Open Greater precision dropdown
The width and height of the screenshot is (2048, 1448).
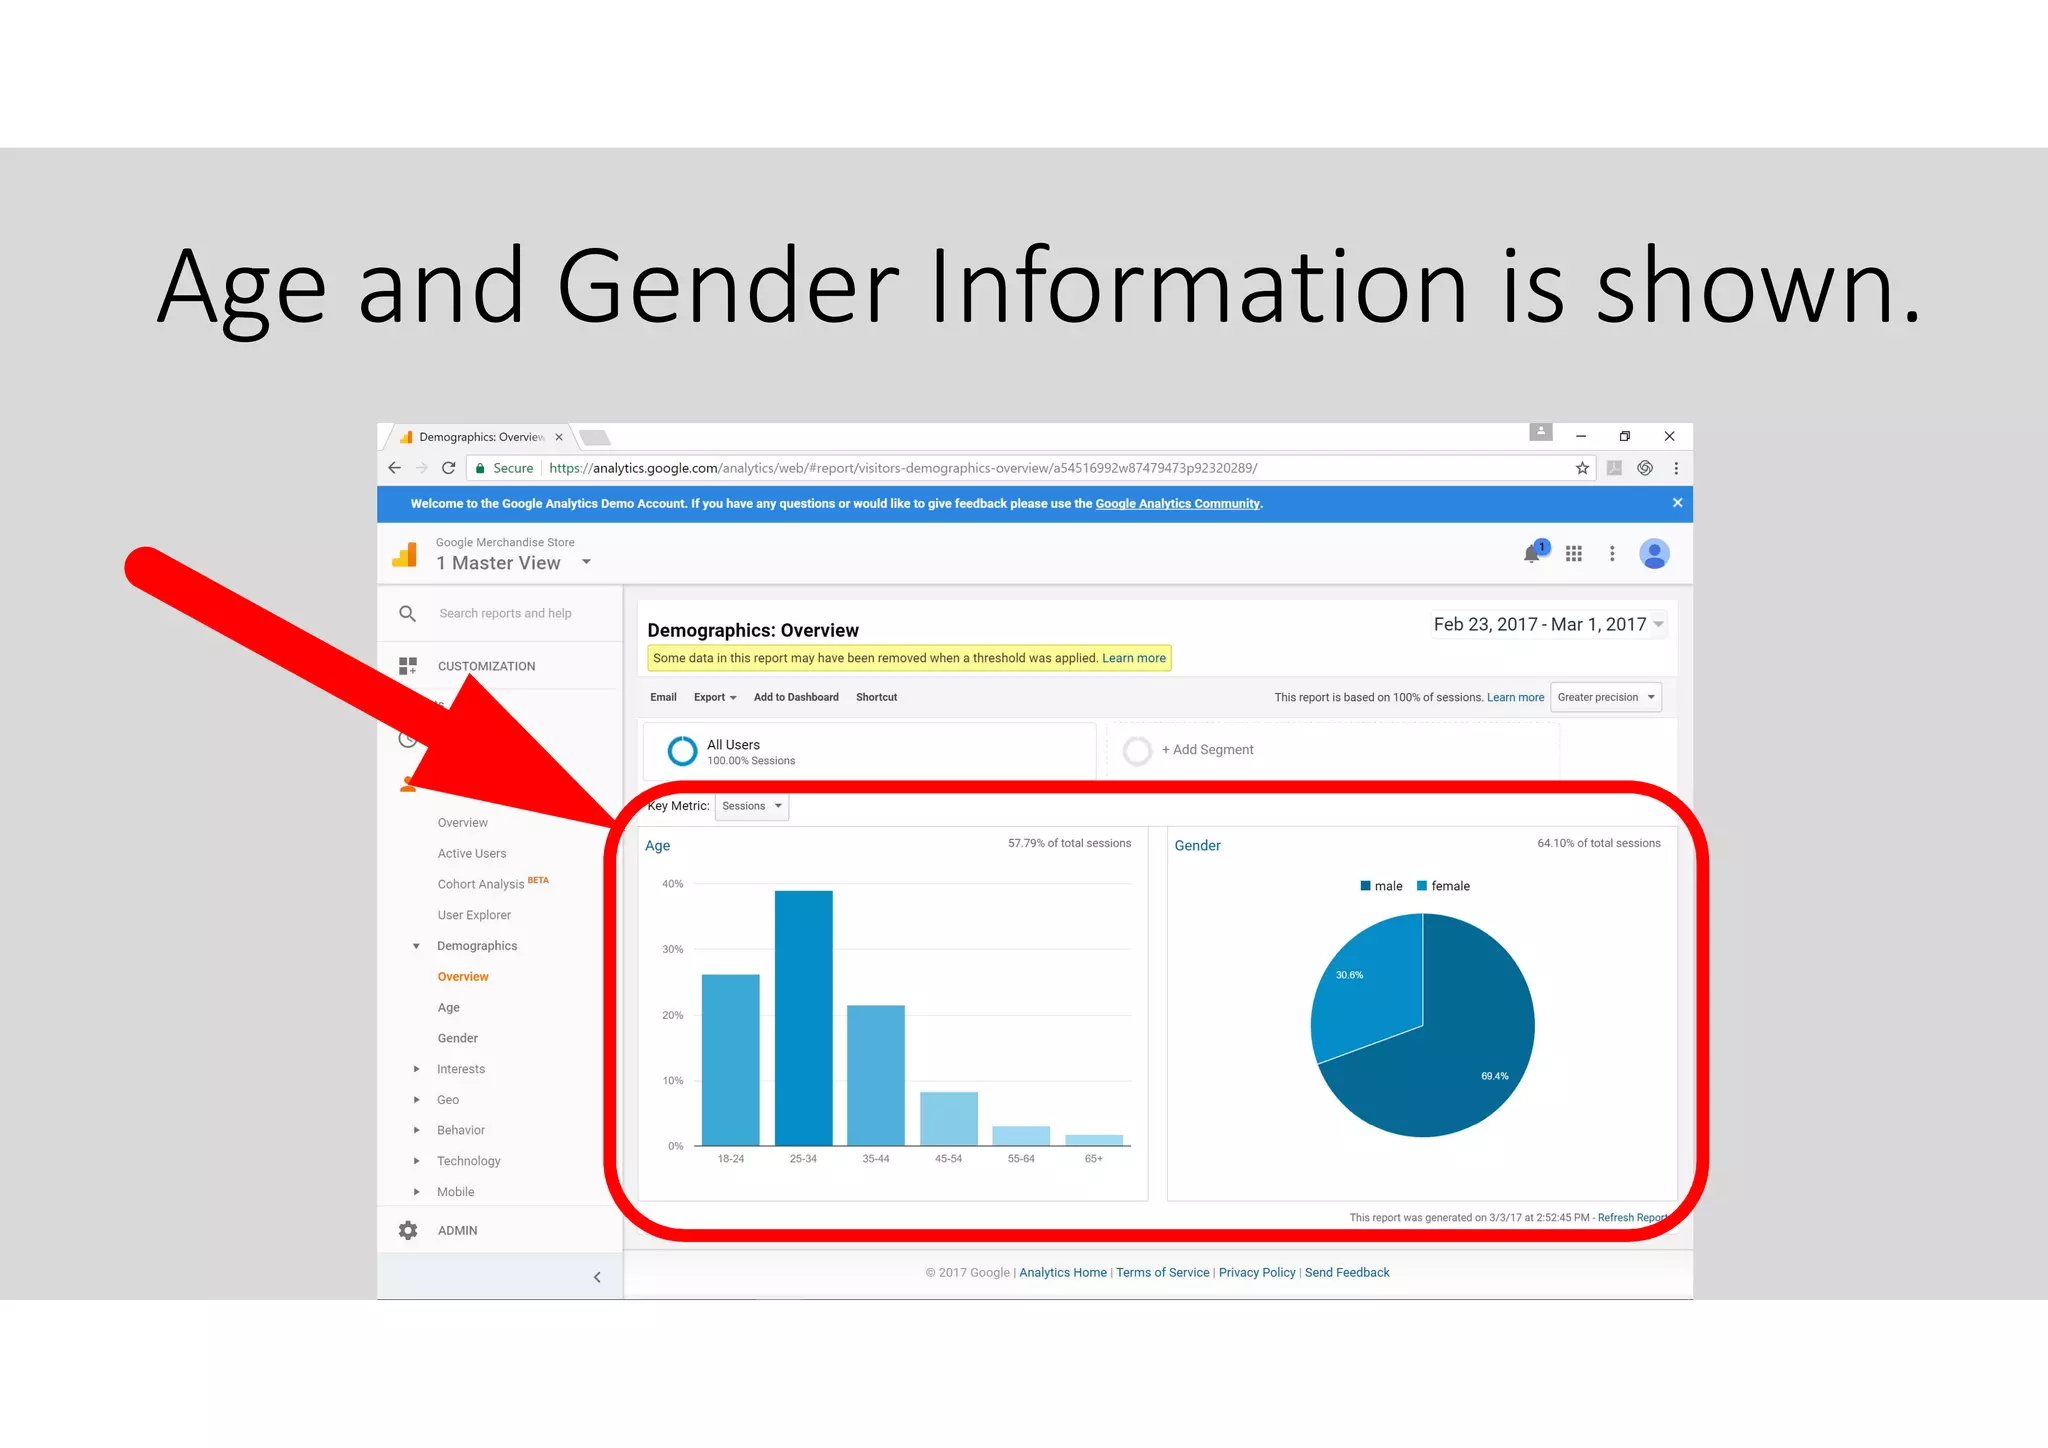[x=1606, y=697]
